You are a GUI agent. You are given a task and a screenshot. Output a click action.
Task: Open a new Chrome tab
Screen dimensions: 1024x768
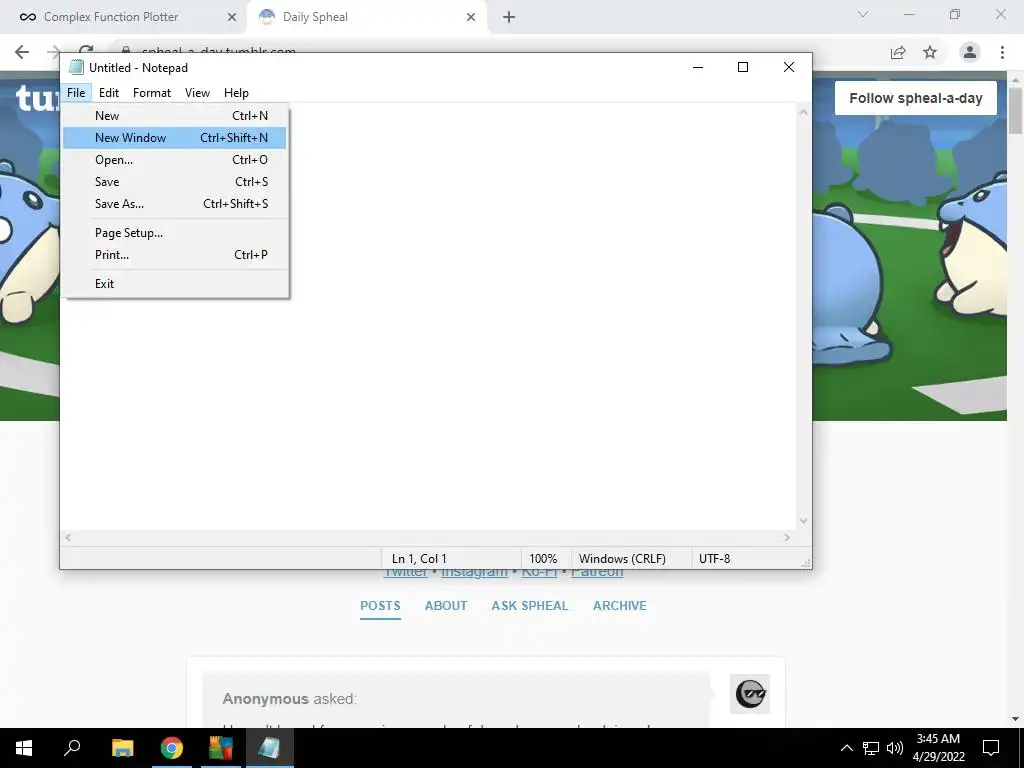509,18
